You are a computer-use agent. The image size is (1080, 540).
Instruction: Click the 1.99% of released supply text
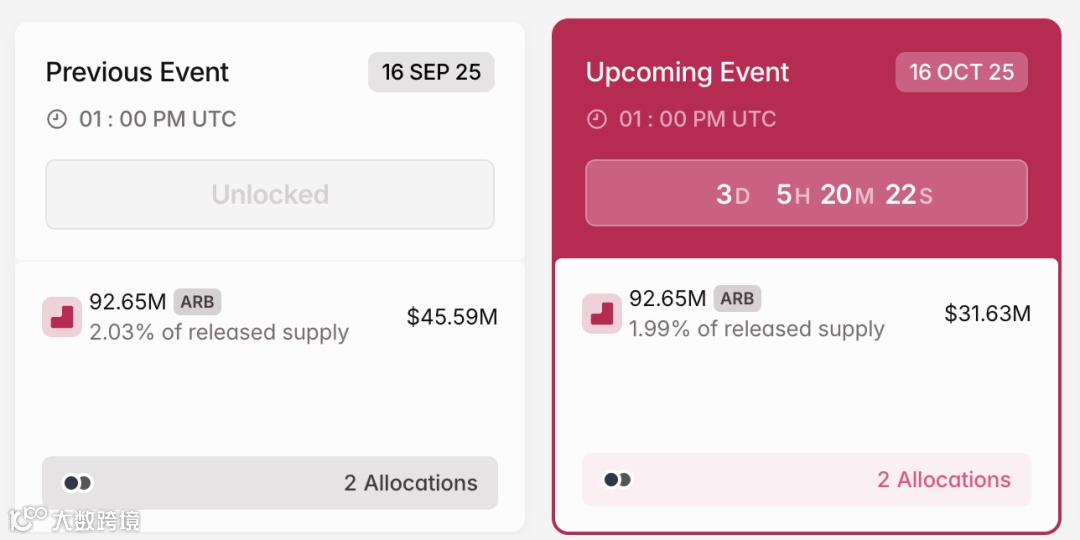pos(756,329)
